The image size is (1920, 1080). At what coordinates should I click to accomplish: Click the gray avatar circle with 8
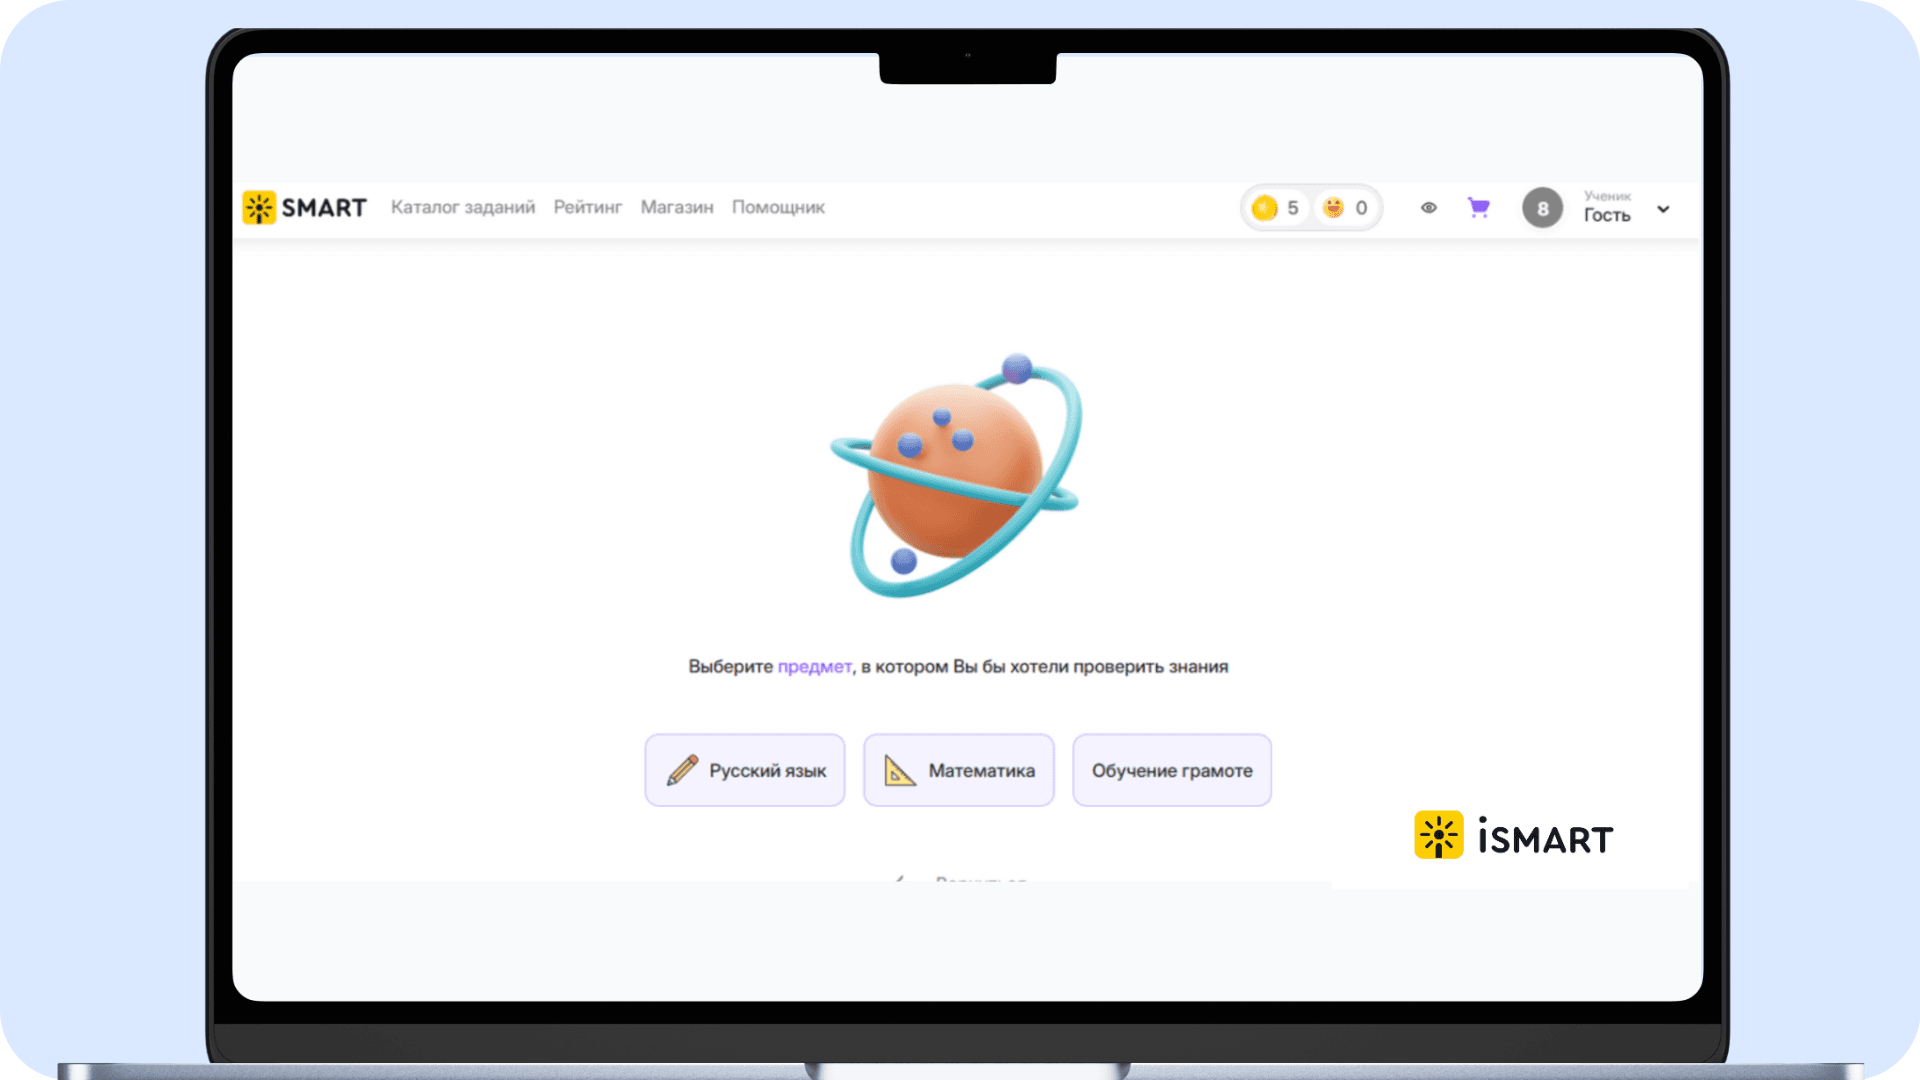[x=1542, y=208]
